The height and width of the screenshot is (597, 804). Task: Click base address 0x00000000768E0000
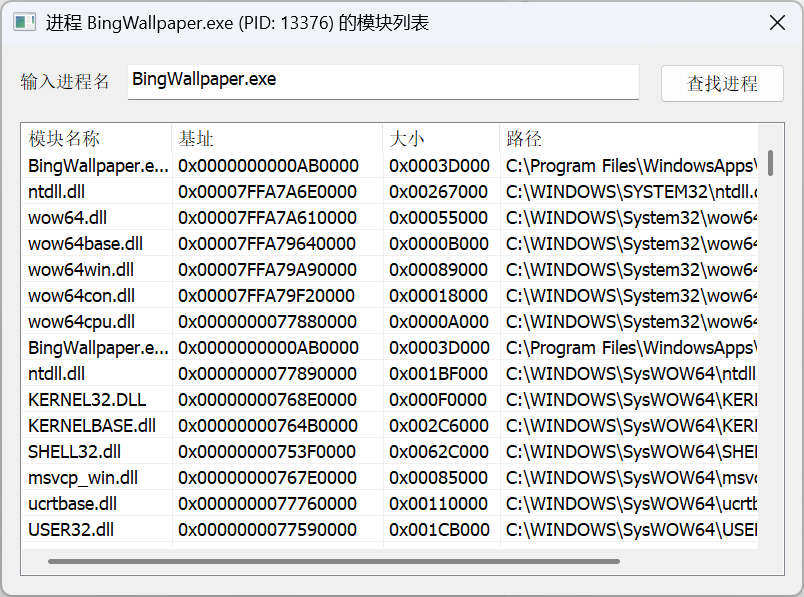pyautogui.click(x=267, y=400)
